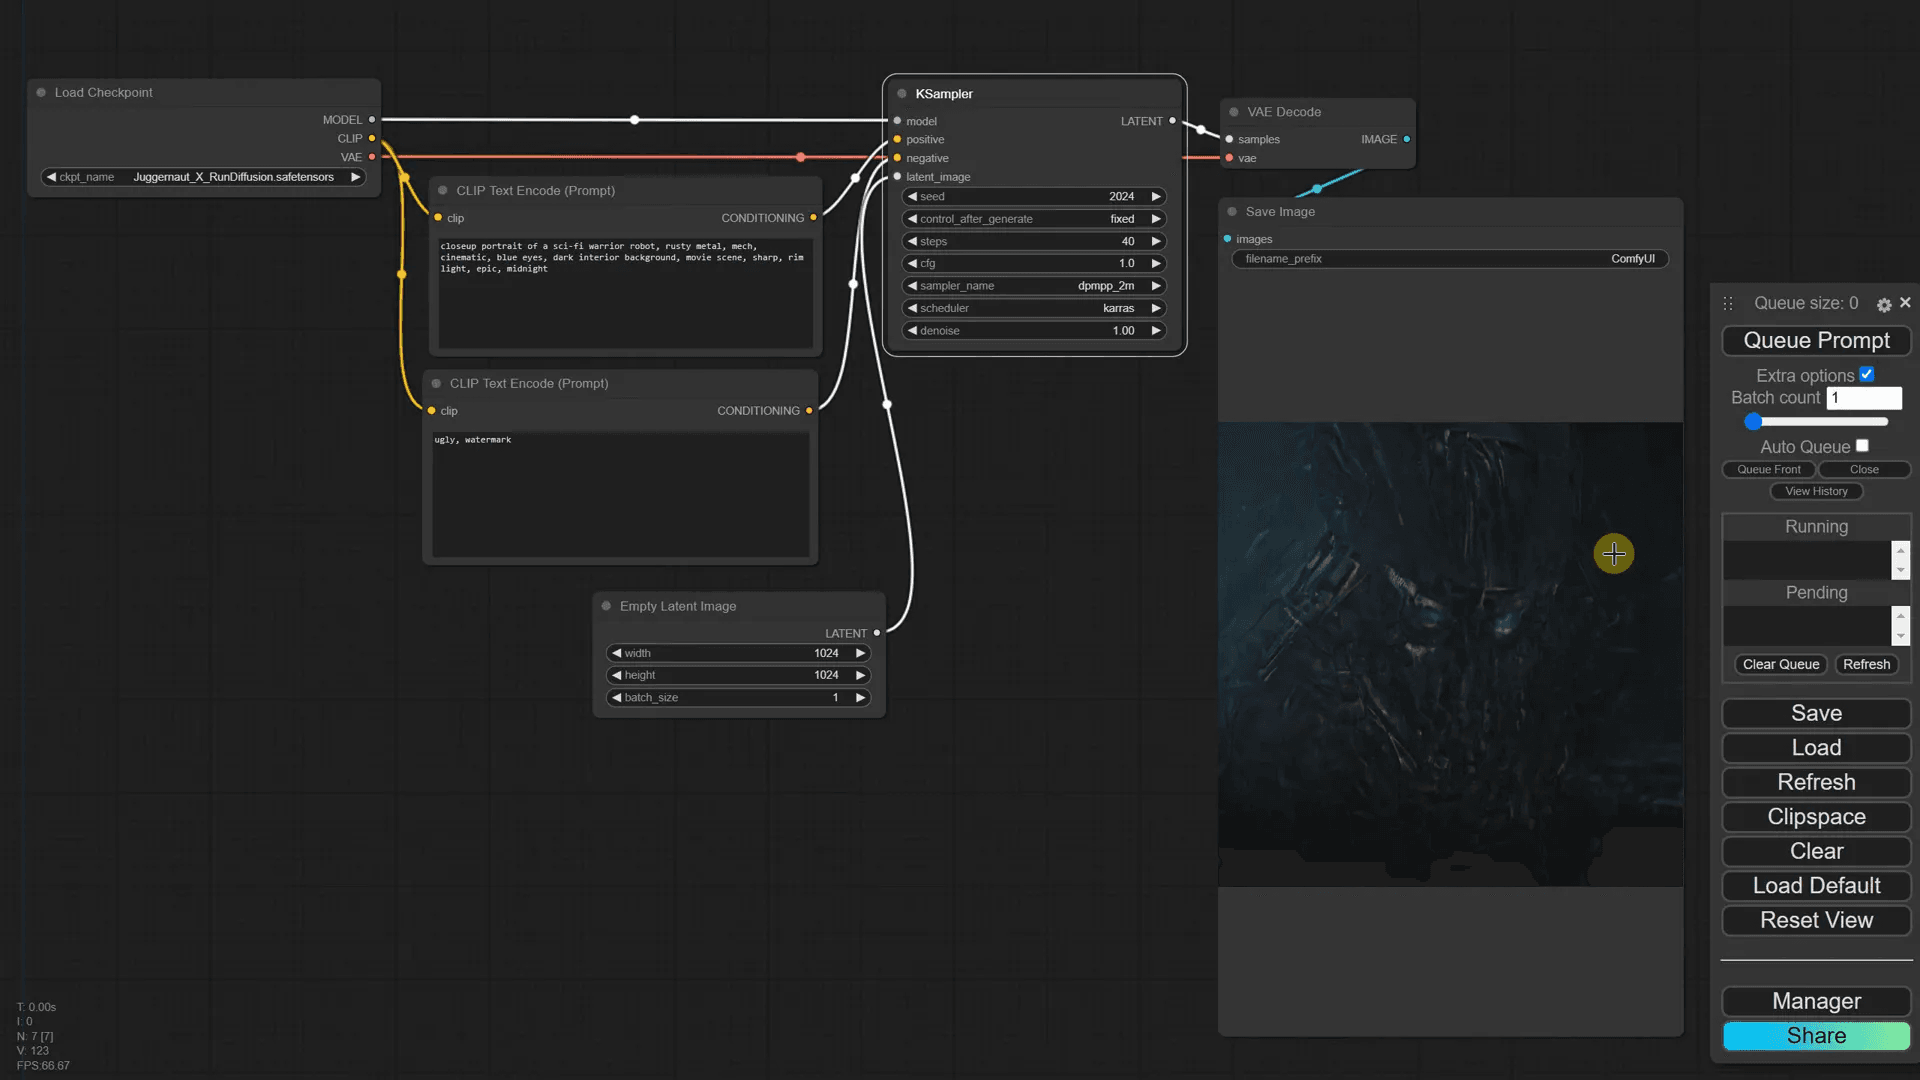Click right arrow on ckpt_name checkpoint selector

(355, 177)
